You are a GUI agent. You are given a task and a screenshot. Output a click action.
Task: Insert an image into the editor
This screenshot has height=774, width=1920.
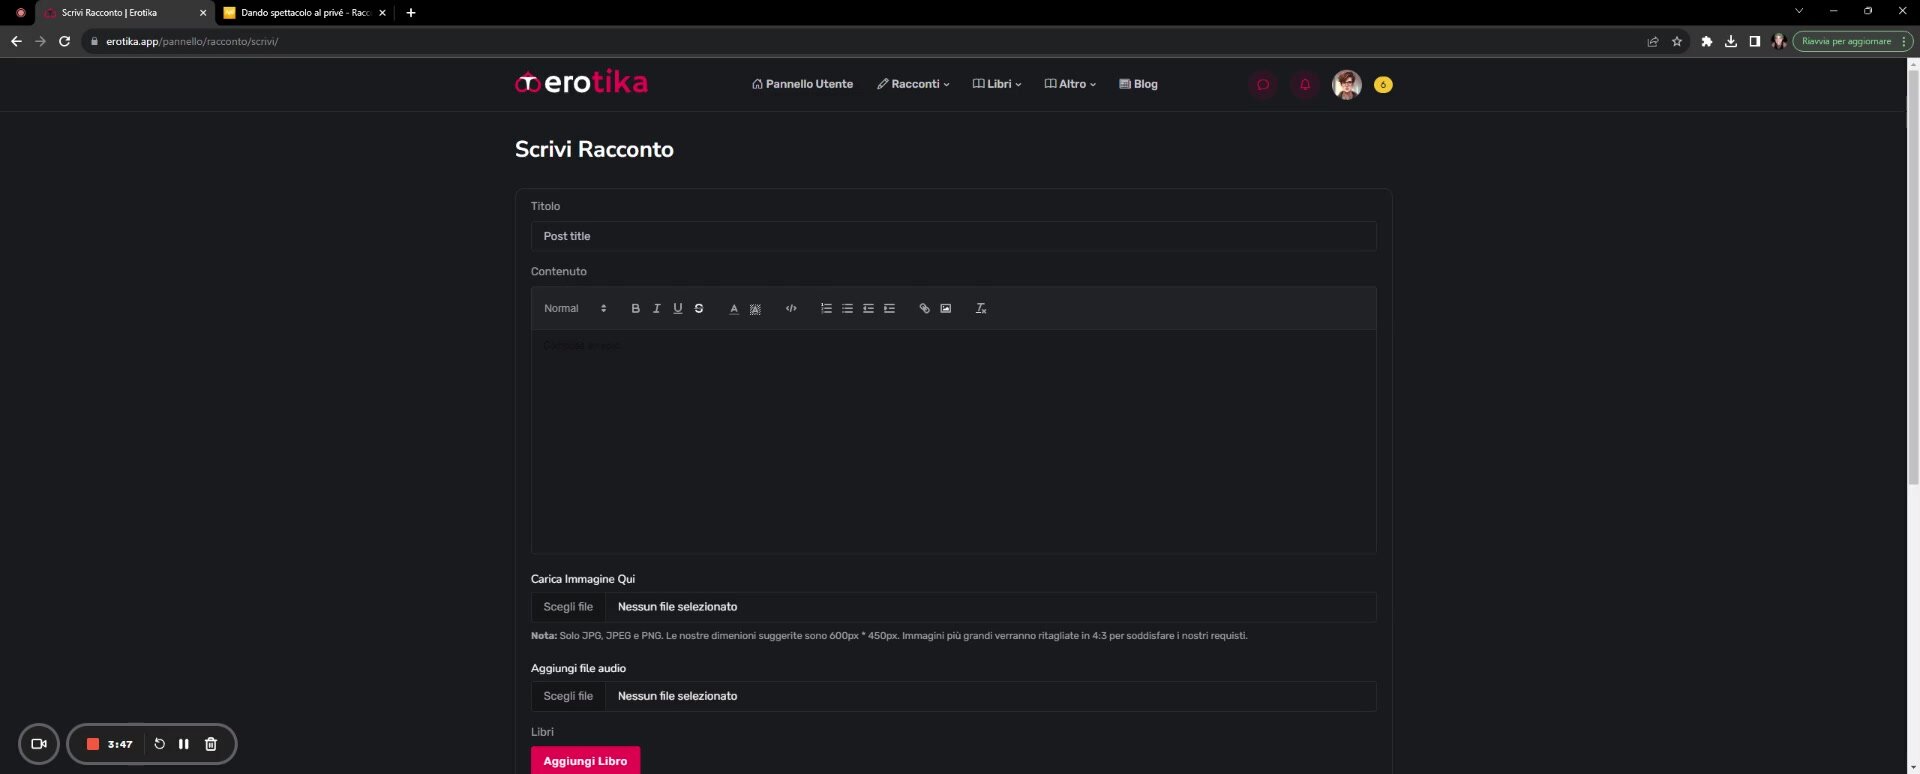[945, 309]
